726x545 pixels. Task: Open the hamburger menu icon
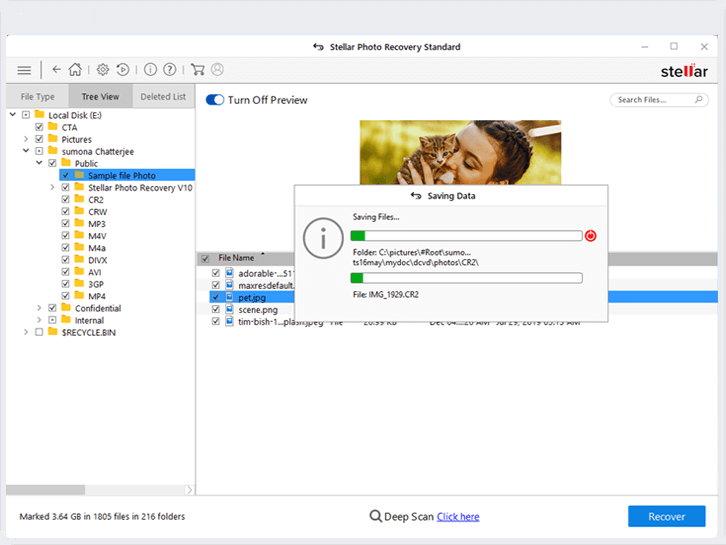pos(24,70)
